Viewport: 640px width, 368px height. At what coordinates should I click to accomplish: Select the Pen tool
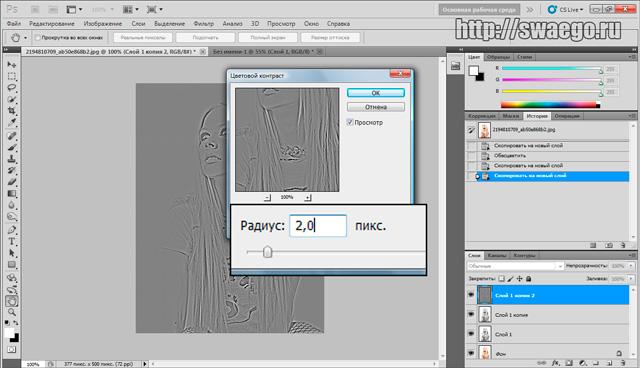coord(12,230)
